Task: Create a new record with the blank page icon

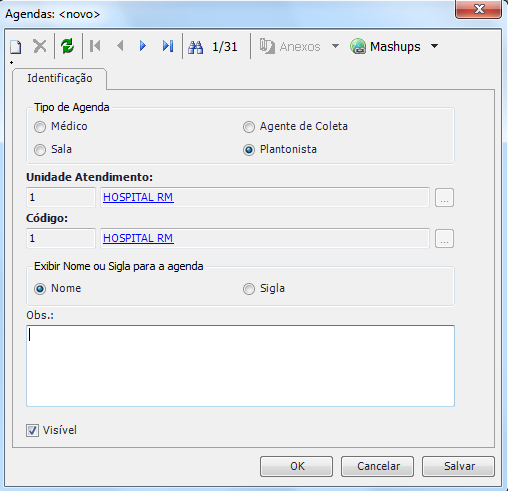Action: pyautogui.click(x=15, y=47)
